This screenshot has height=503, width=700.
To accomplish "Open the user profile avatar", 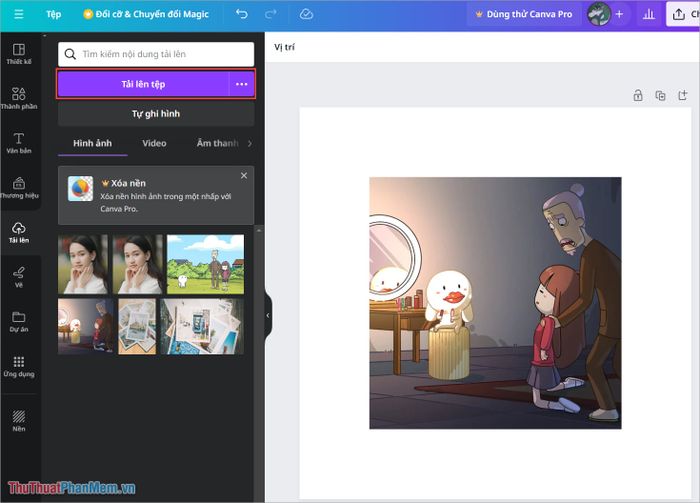I will click(599, 14).
